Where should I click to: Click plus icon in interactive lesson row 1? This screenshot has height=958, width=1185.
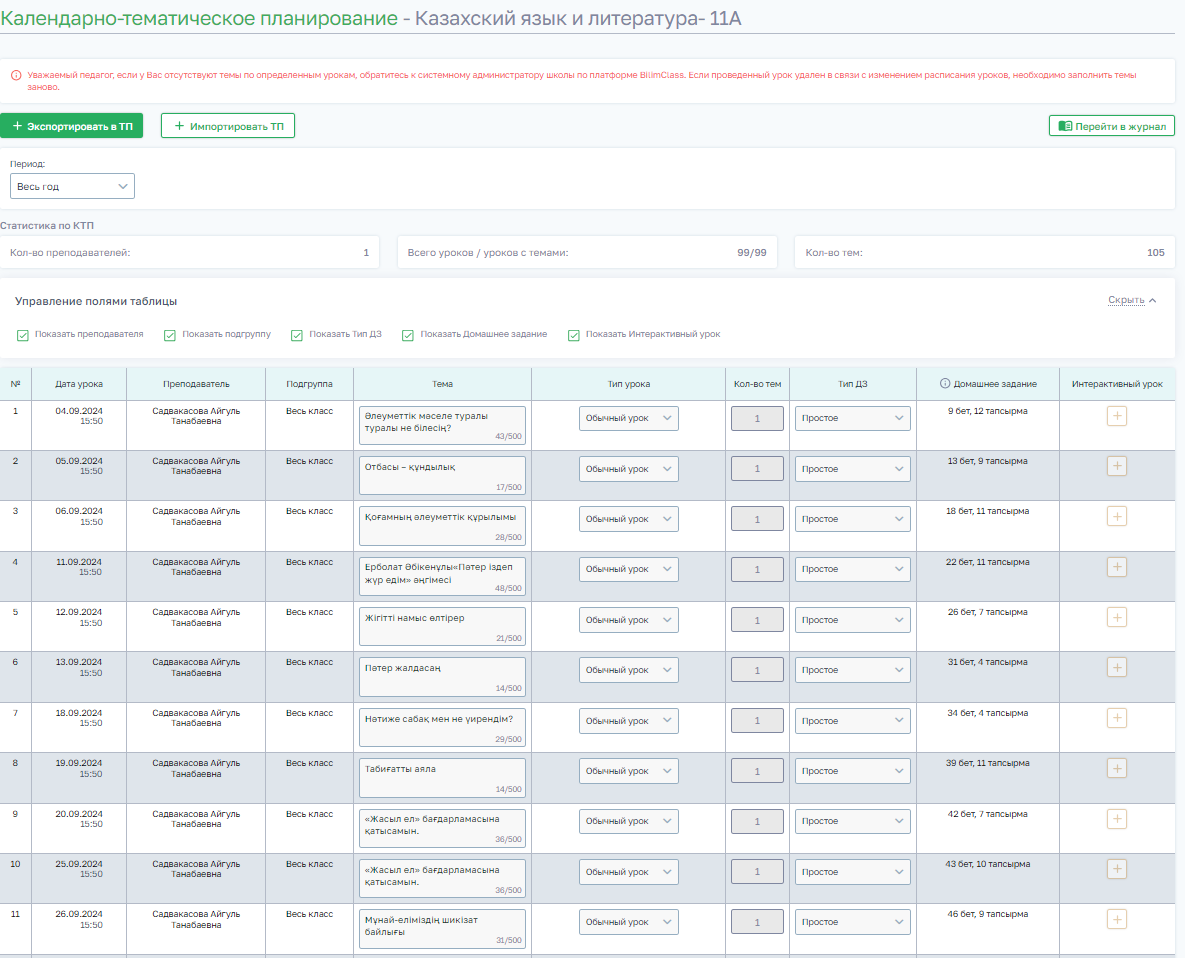tap(1116, 416)
